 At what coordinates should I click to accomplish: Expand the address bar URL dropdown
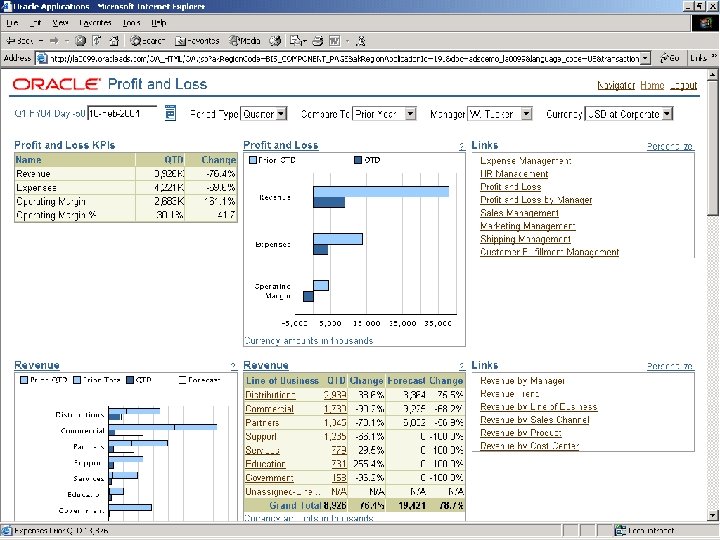[646, 58]
